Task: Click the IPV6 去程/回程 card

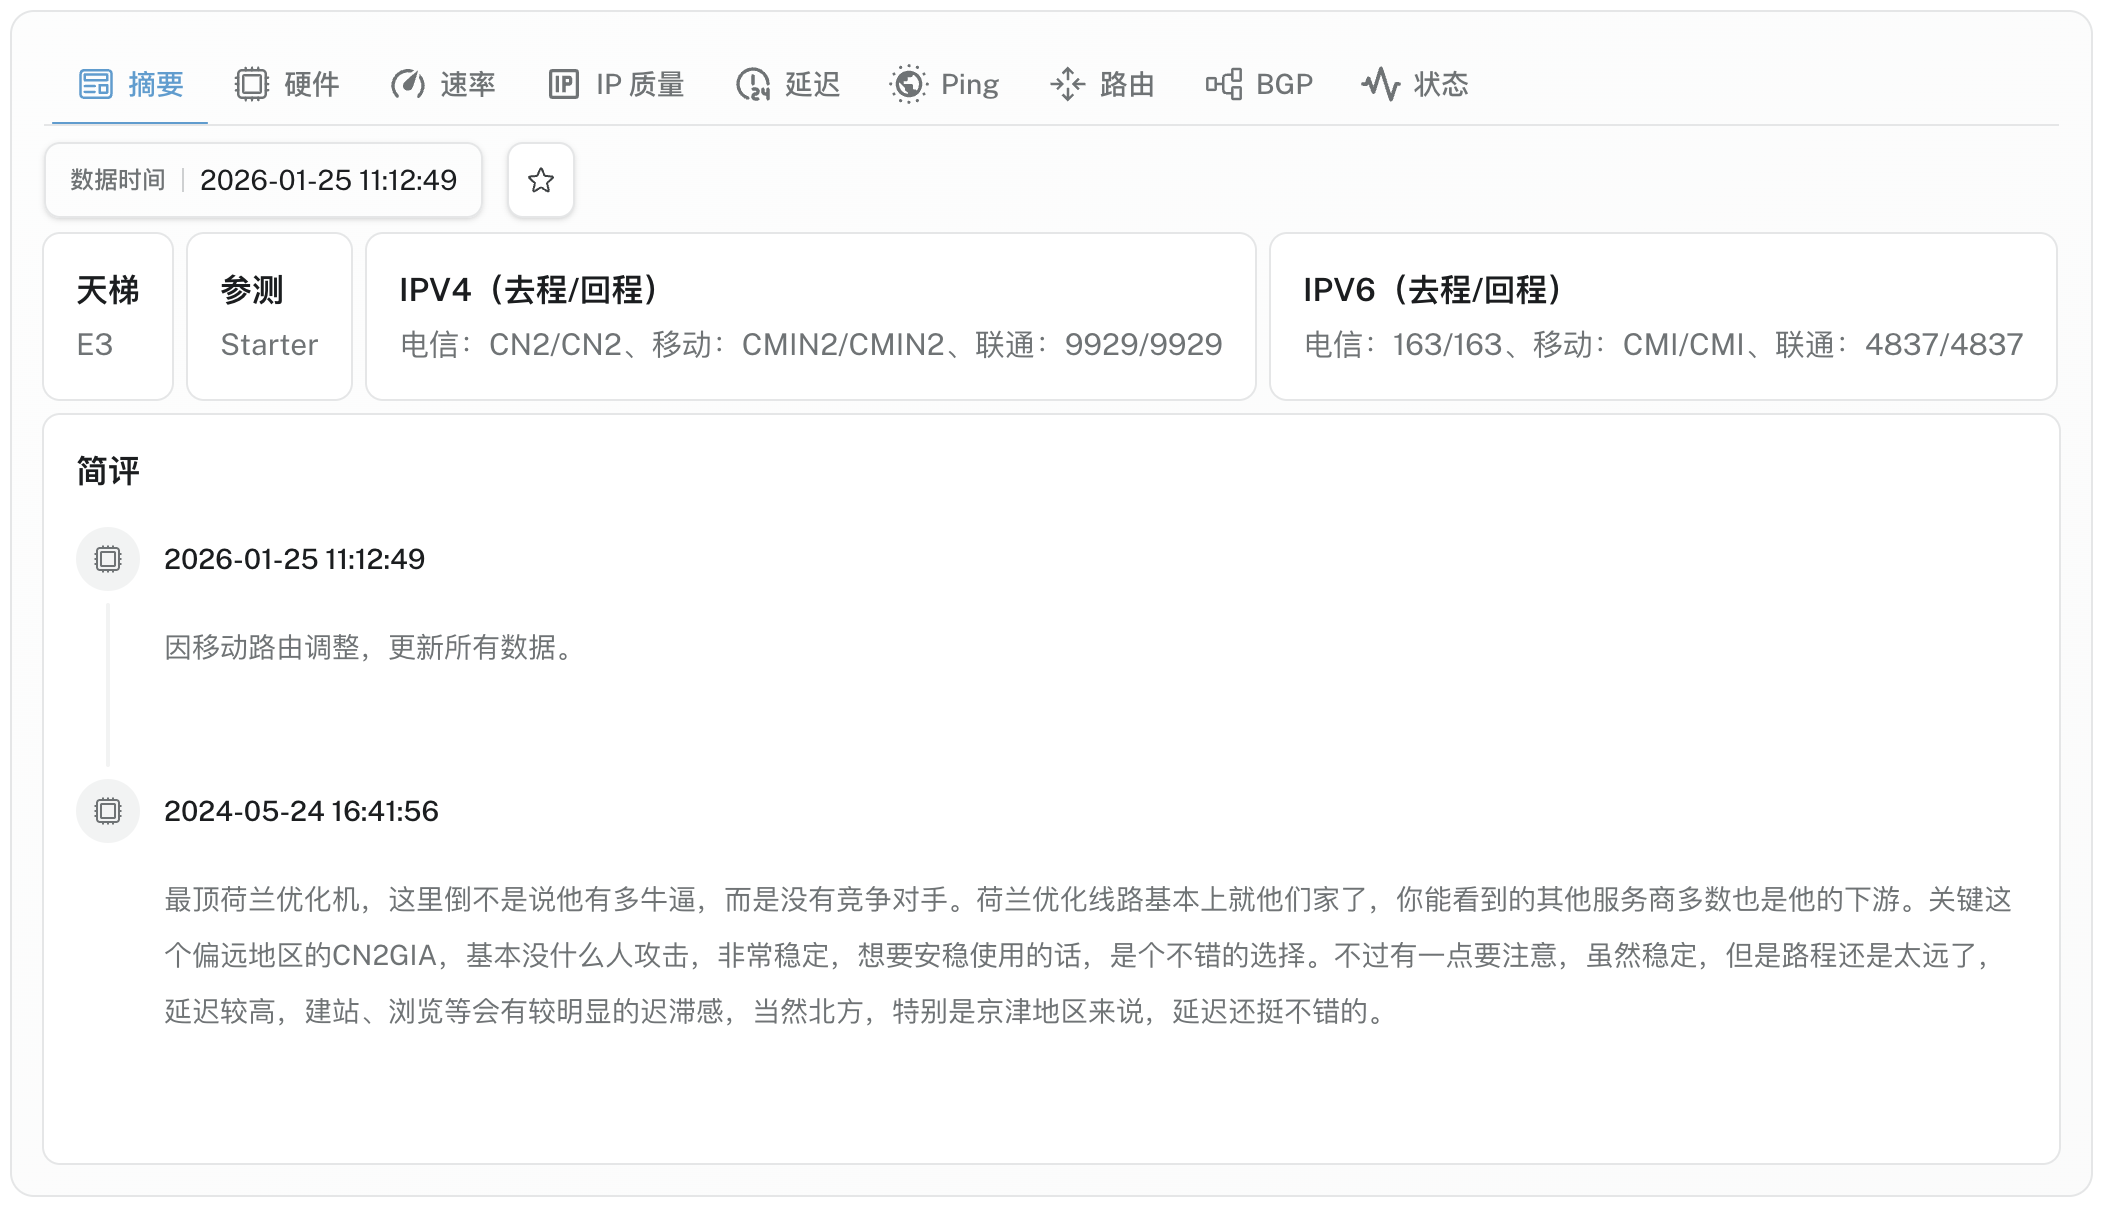Action: [1662, 316]
